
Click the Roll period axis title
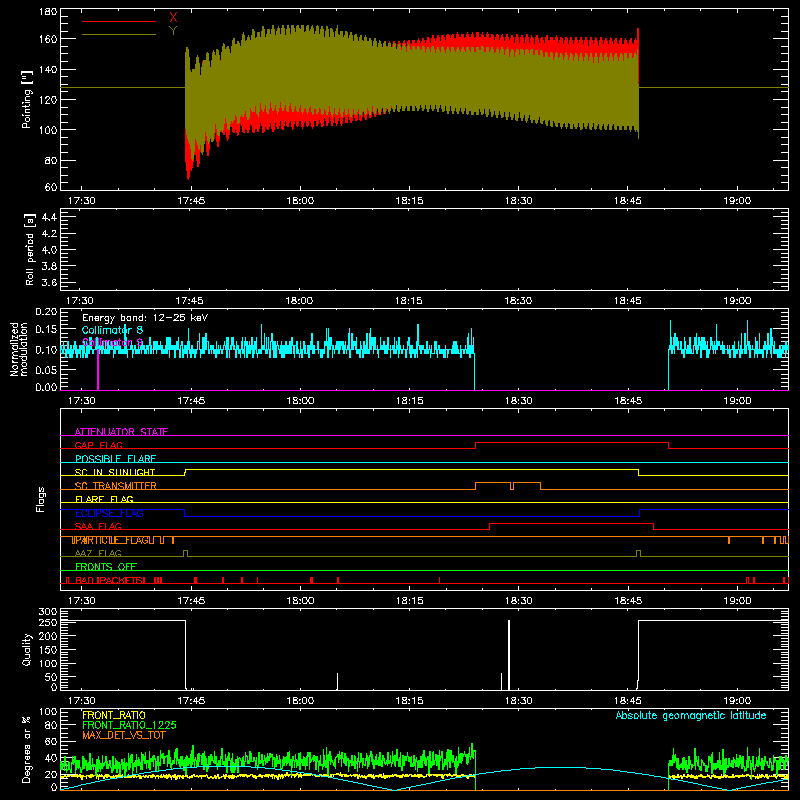29,250
